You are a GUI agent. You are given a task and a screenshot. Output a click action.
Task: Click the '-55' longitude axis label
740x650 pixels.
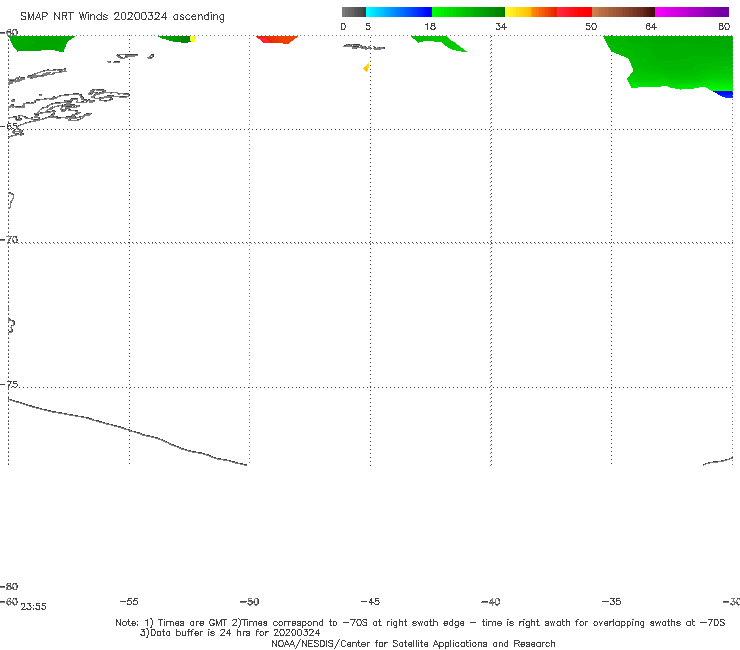click(x=129, y=601)
